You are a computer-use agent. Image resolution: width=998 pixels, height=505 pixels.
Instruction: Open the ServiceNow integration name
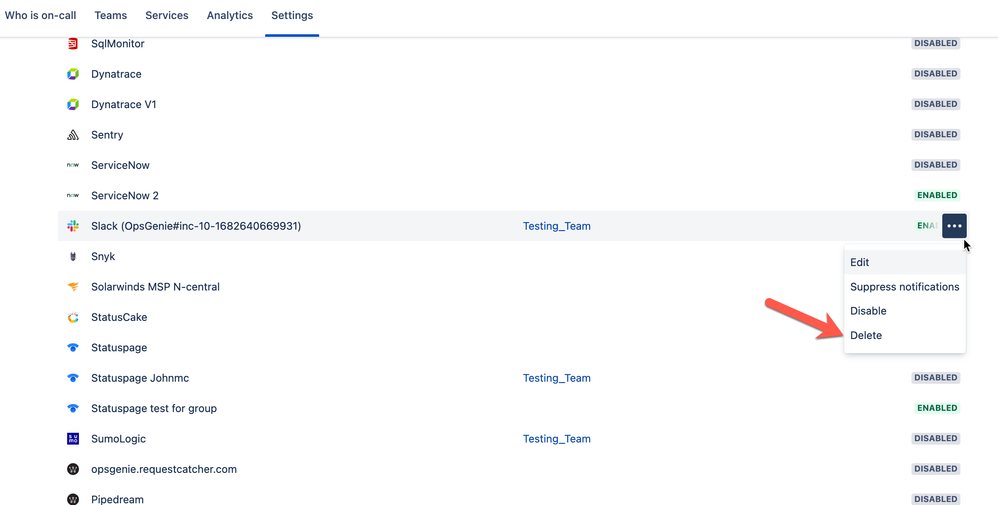coord(120,165)
